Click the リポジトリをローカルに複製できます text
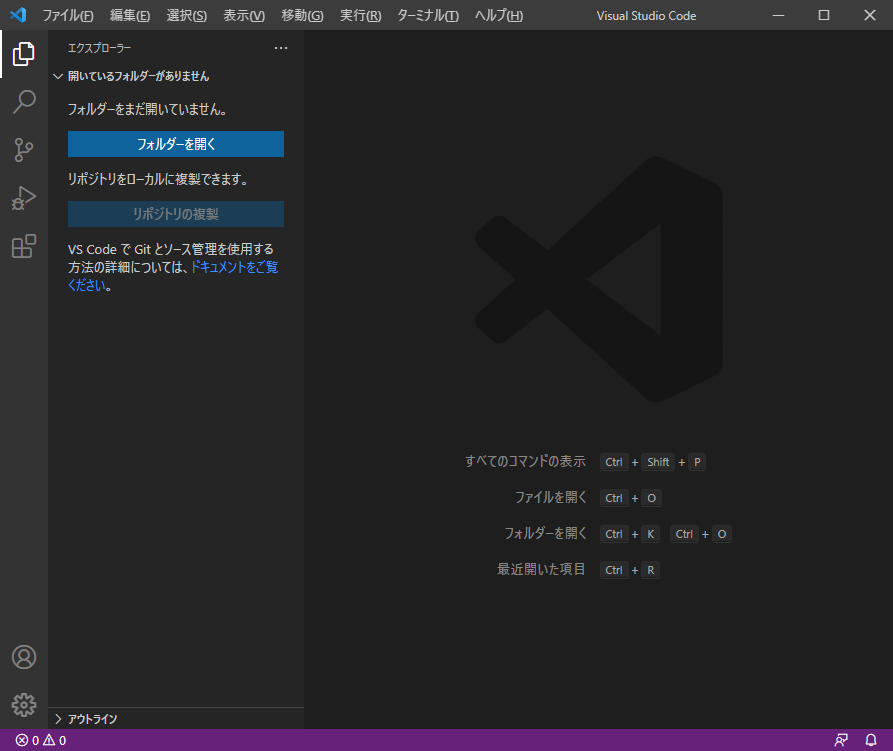 point(158,179)
